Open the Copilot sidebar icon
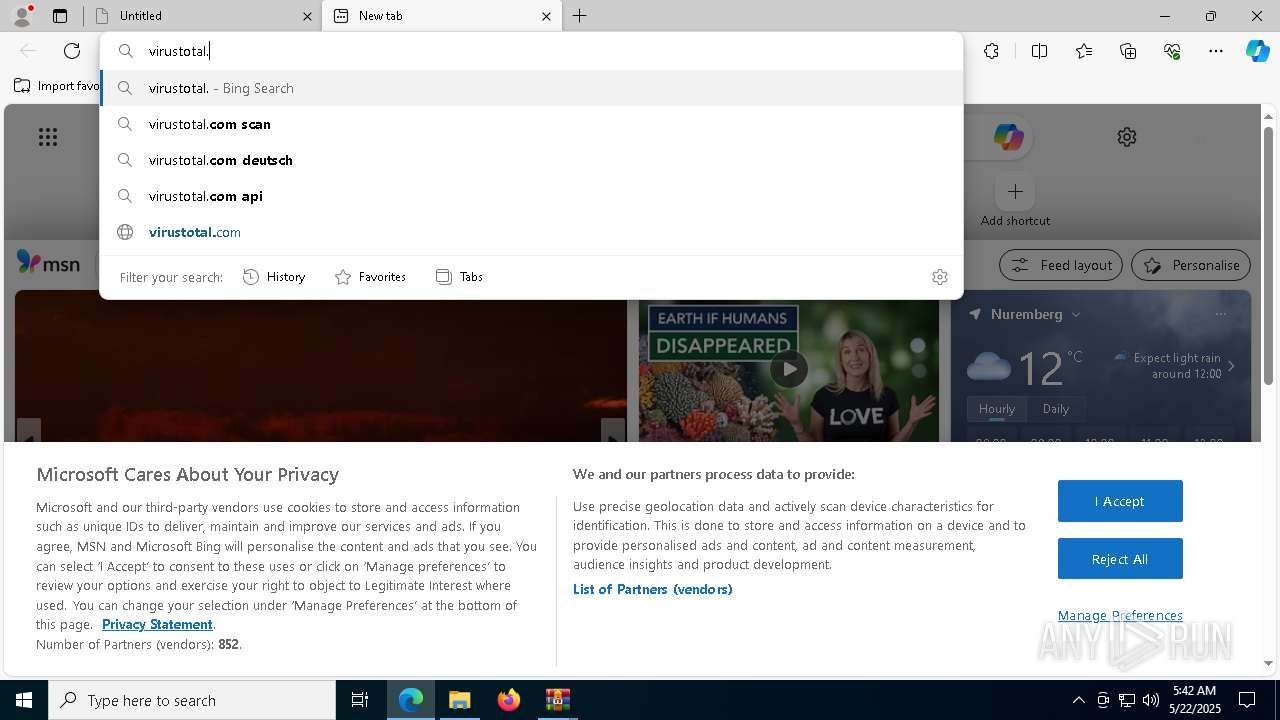This screenshot has width=1280, height=720. point(1258,51)
